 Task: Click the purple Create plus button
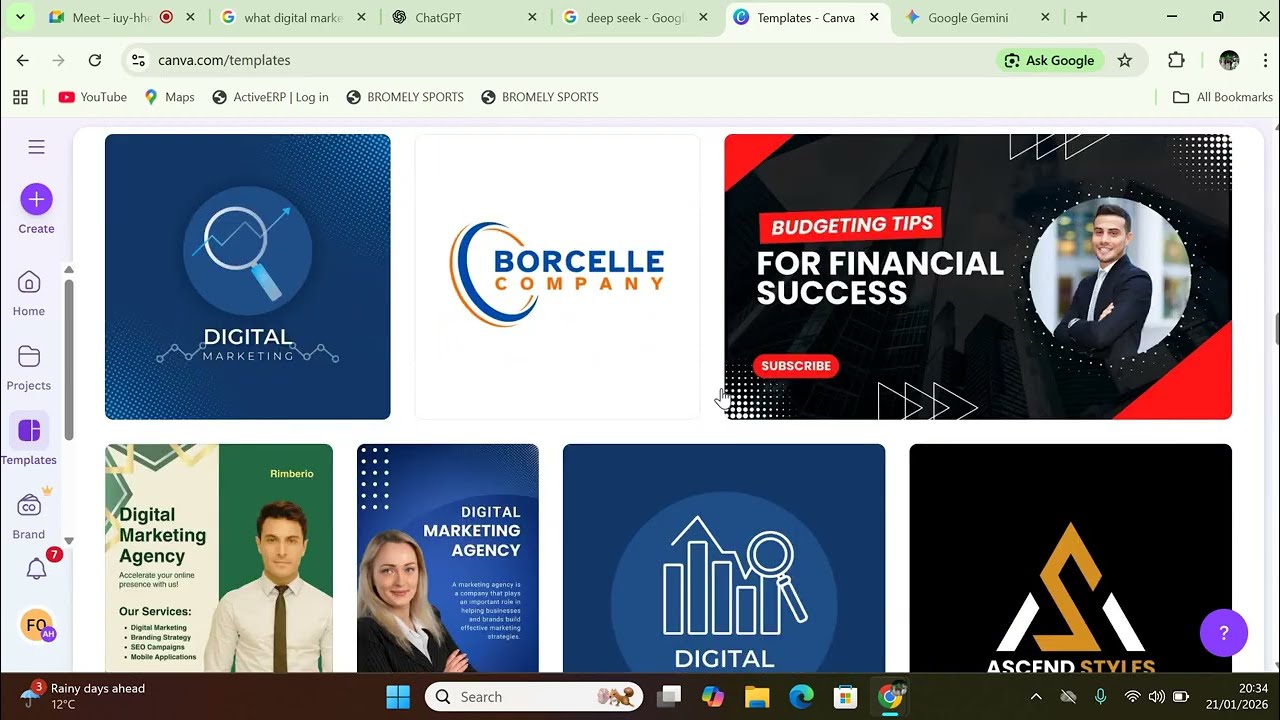[36, 199]
